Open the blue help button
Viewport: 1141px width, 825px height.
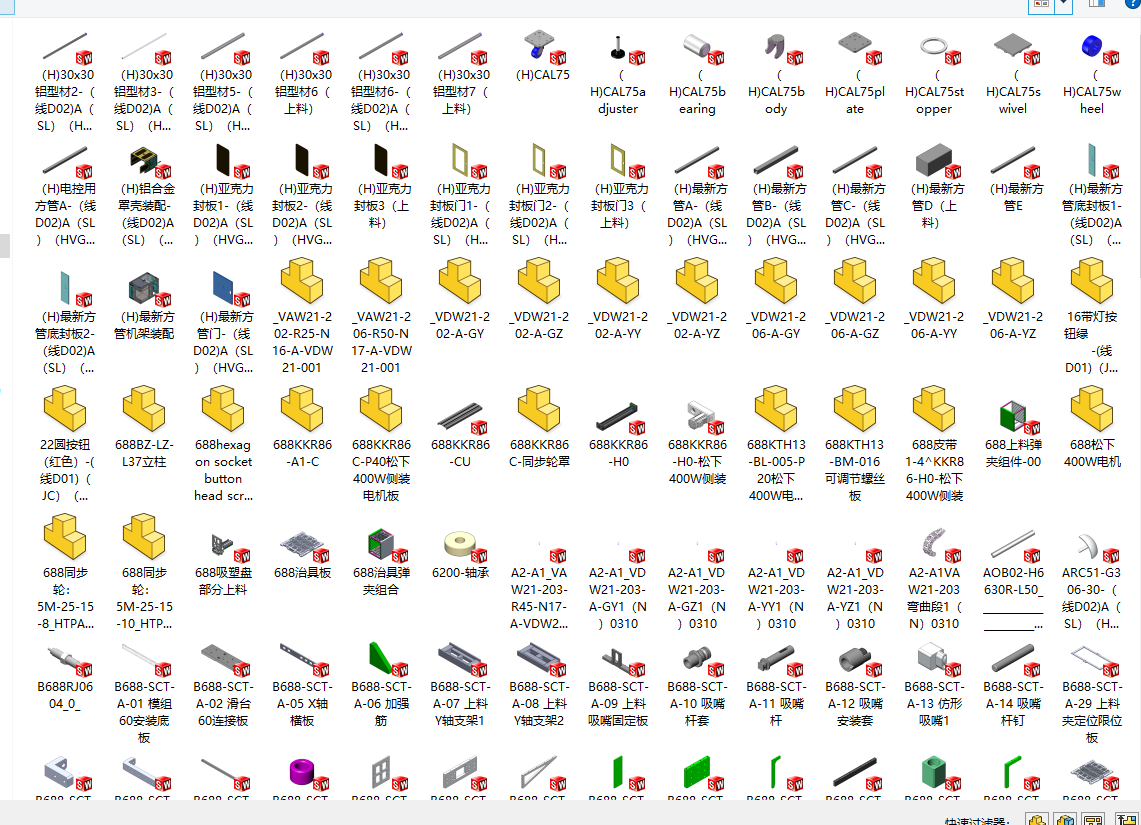1134,3
